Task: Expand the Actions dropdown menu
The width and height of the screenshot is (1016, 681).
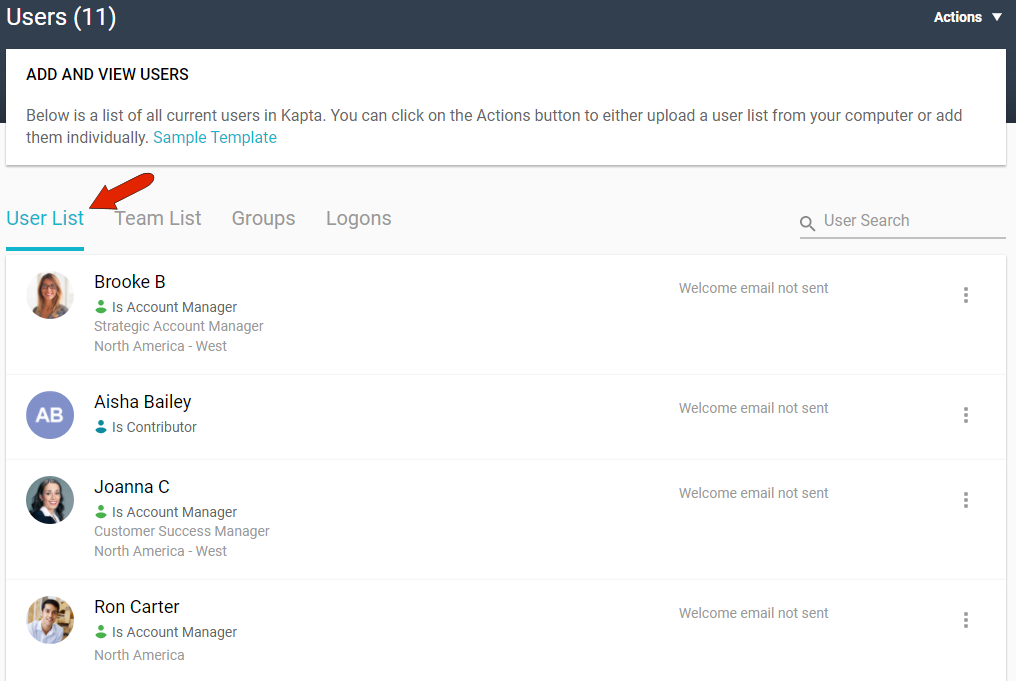Action: (x=967, y=17)
